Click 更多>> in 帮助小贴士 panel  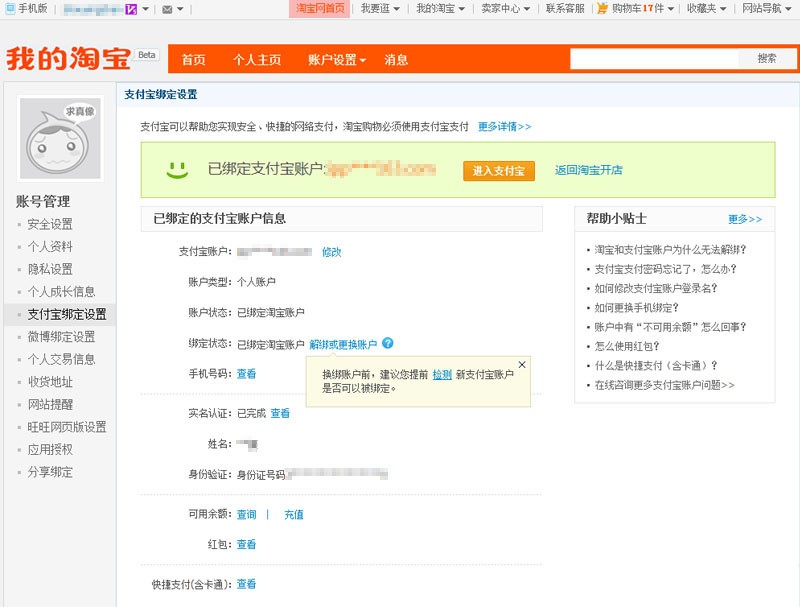pos(745,219)
